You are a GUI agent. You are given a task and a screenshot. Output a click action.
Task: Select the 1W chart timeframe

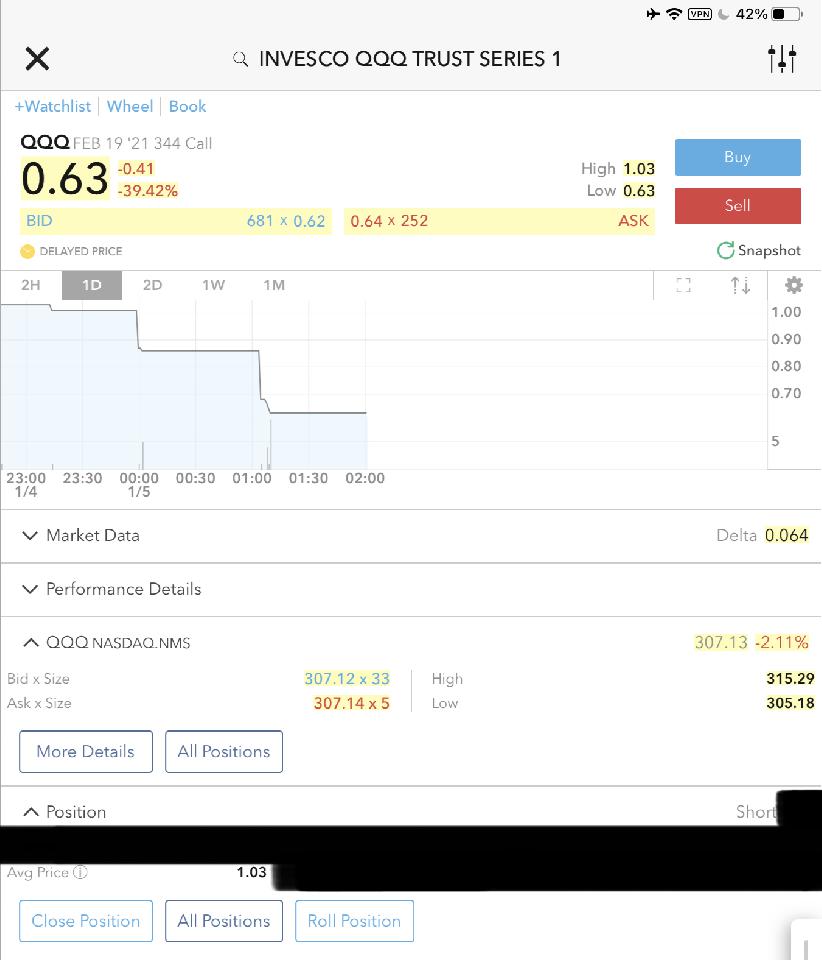coord(214,285)
